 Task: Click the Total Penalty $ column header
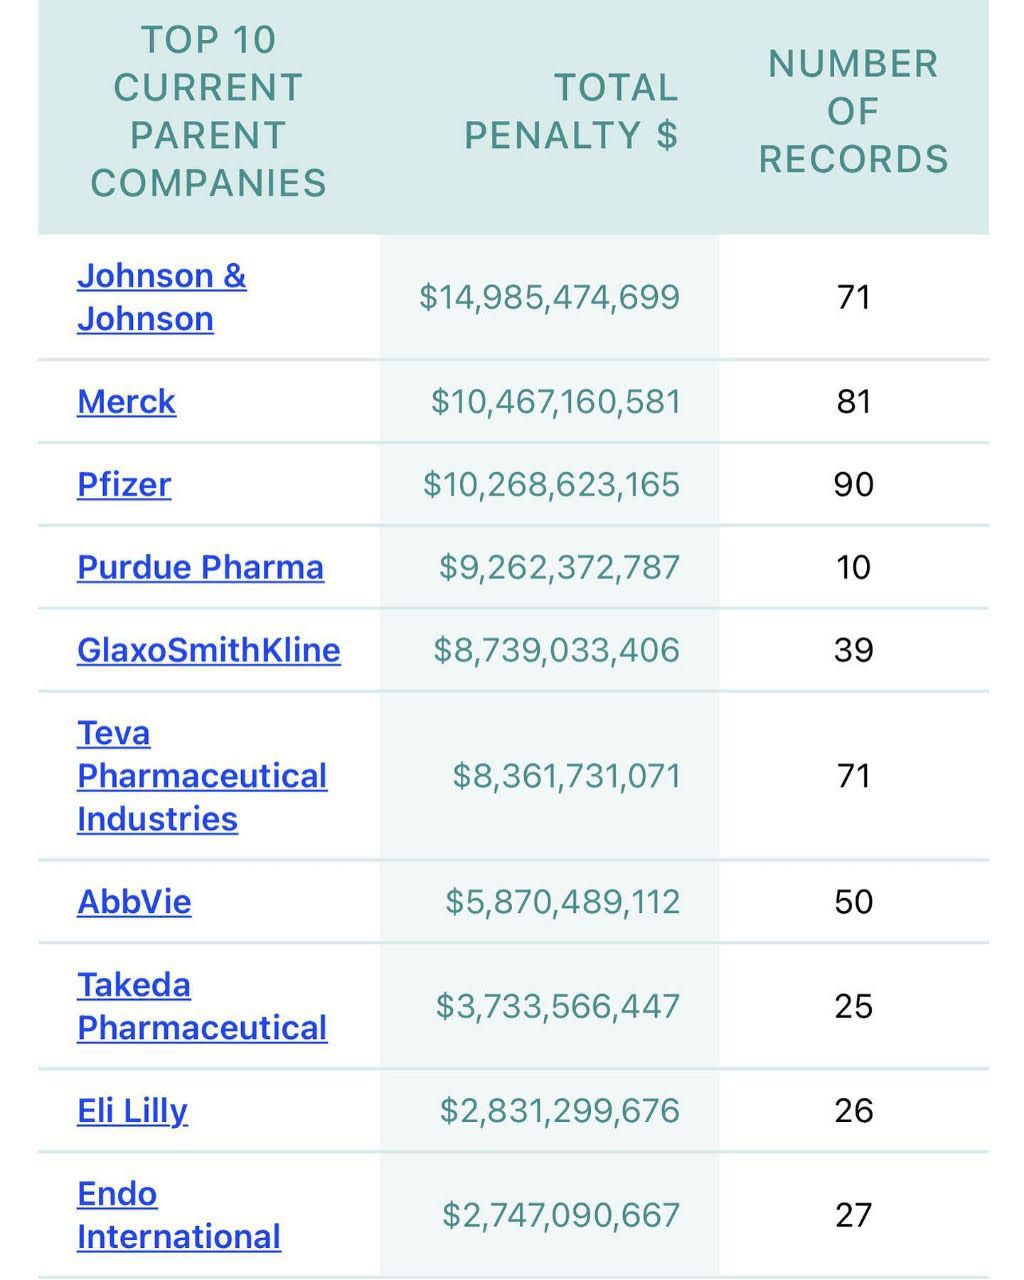tap(571, 111)
